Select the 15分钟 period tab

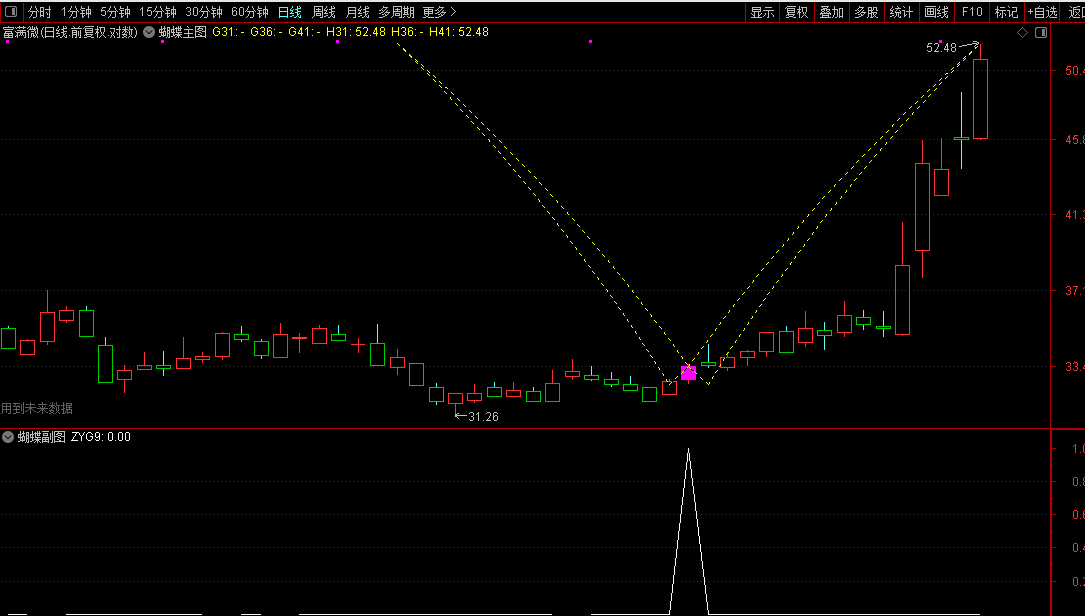[x=158, y=12]
